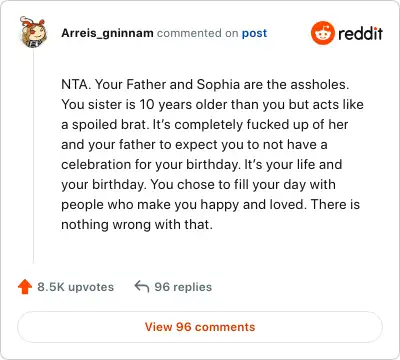This screenshot has height=360, width=400.
Task: Open the "96 replies" label
Action: tap(183, 287)
